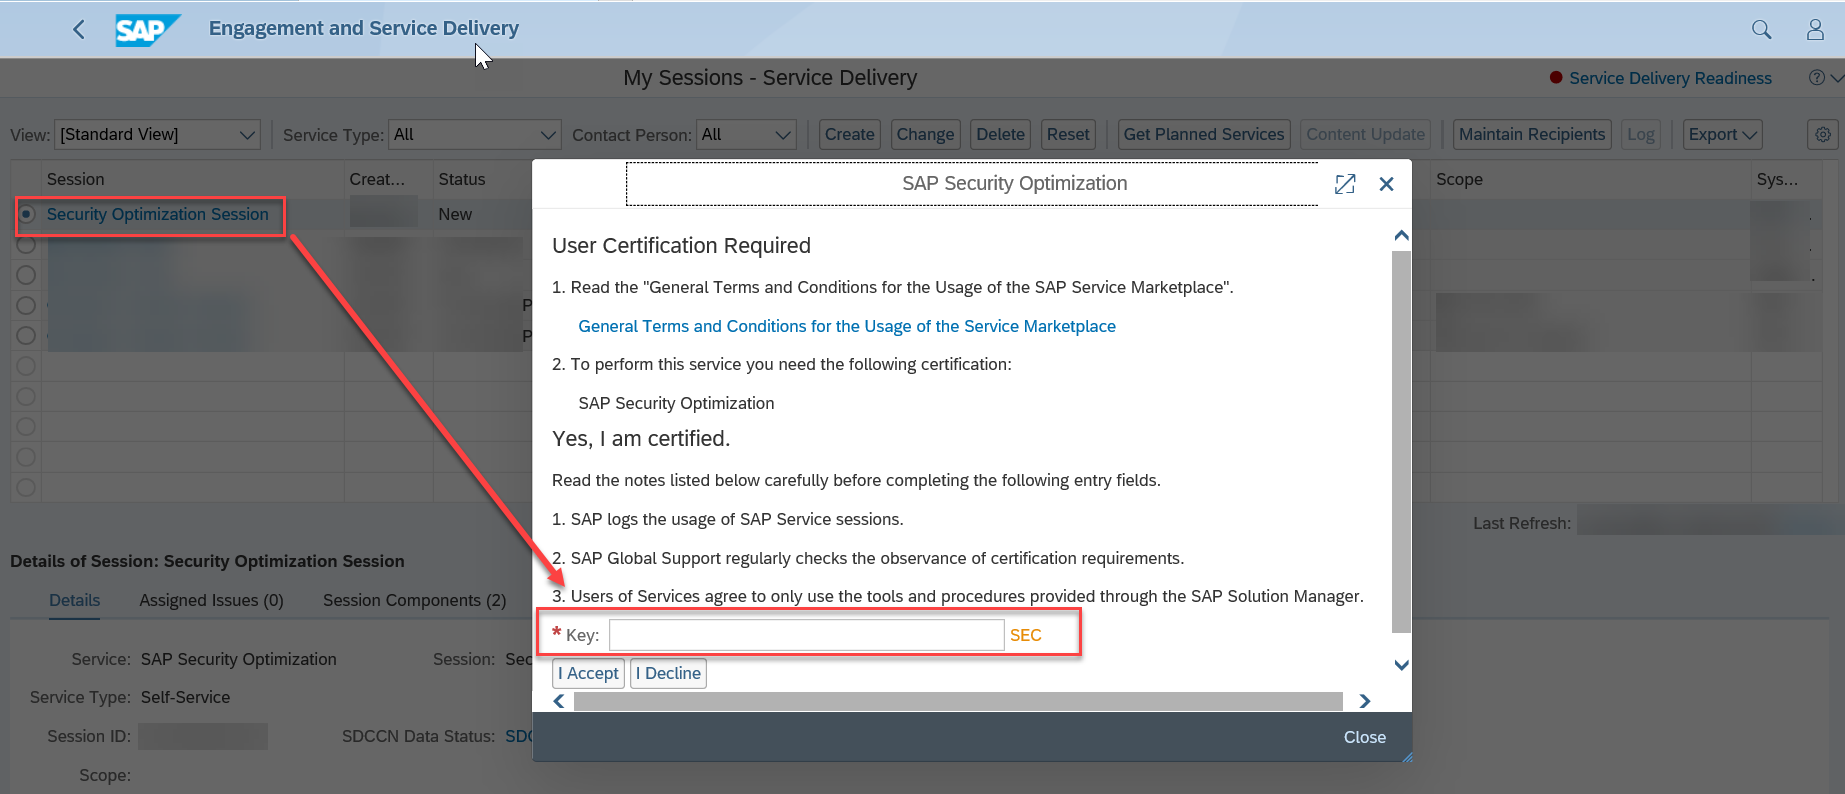1845x794 pixels.
Task: Maximize the SAP Security Optimization dialog
Action: 1345,184
